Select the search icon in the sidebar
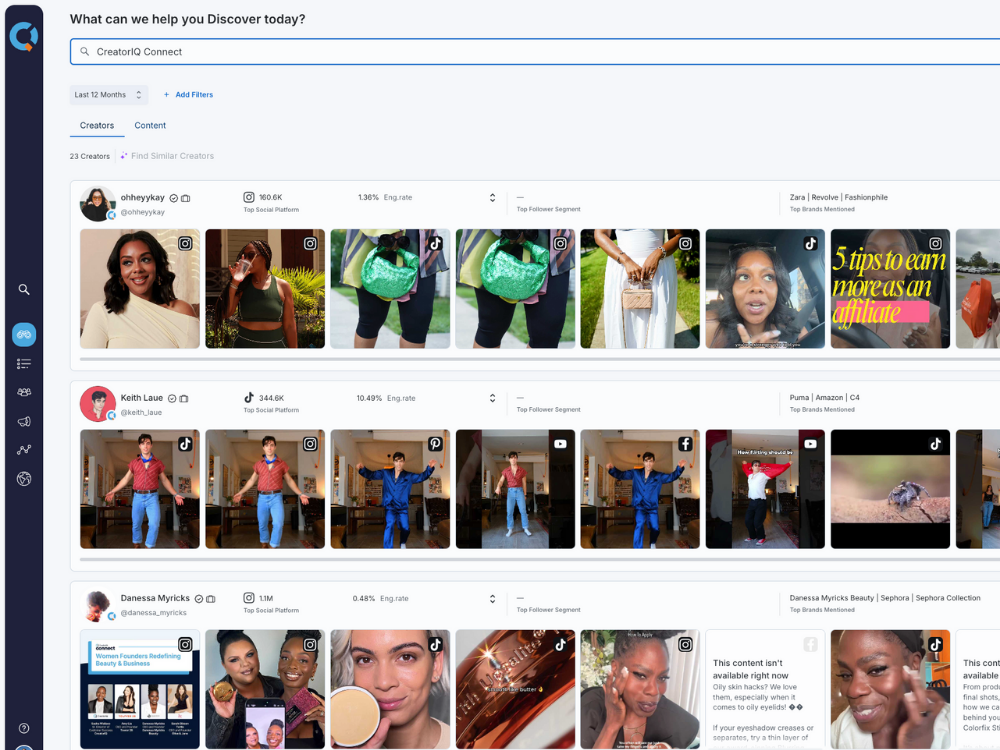Viewport: 1000px width, 750px height. click(23, 289)
